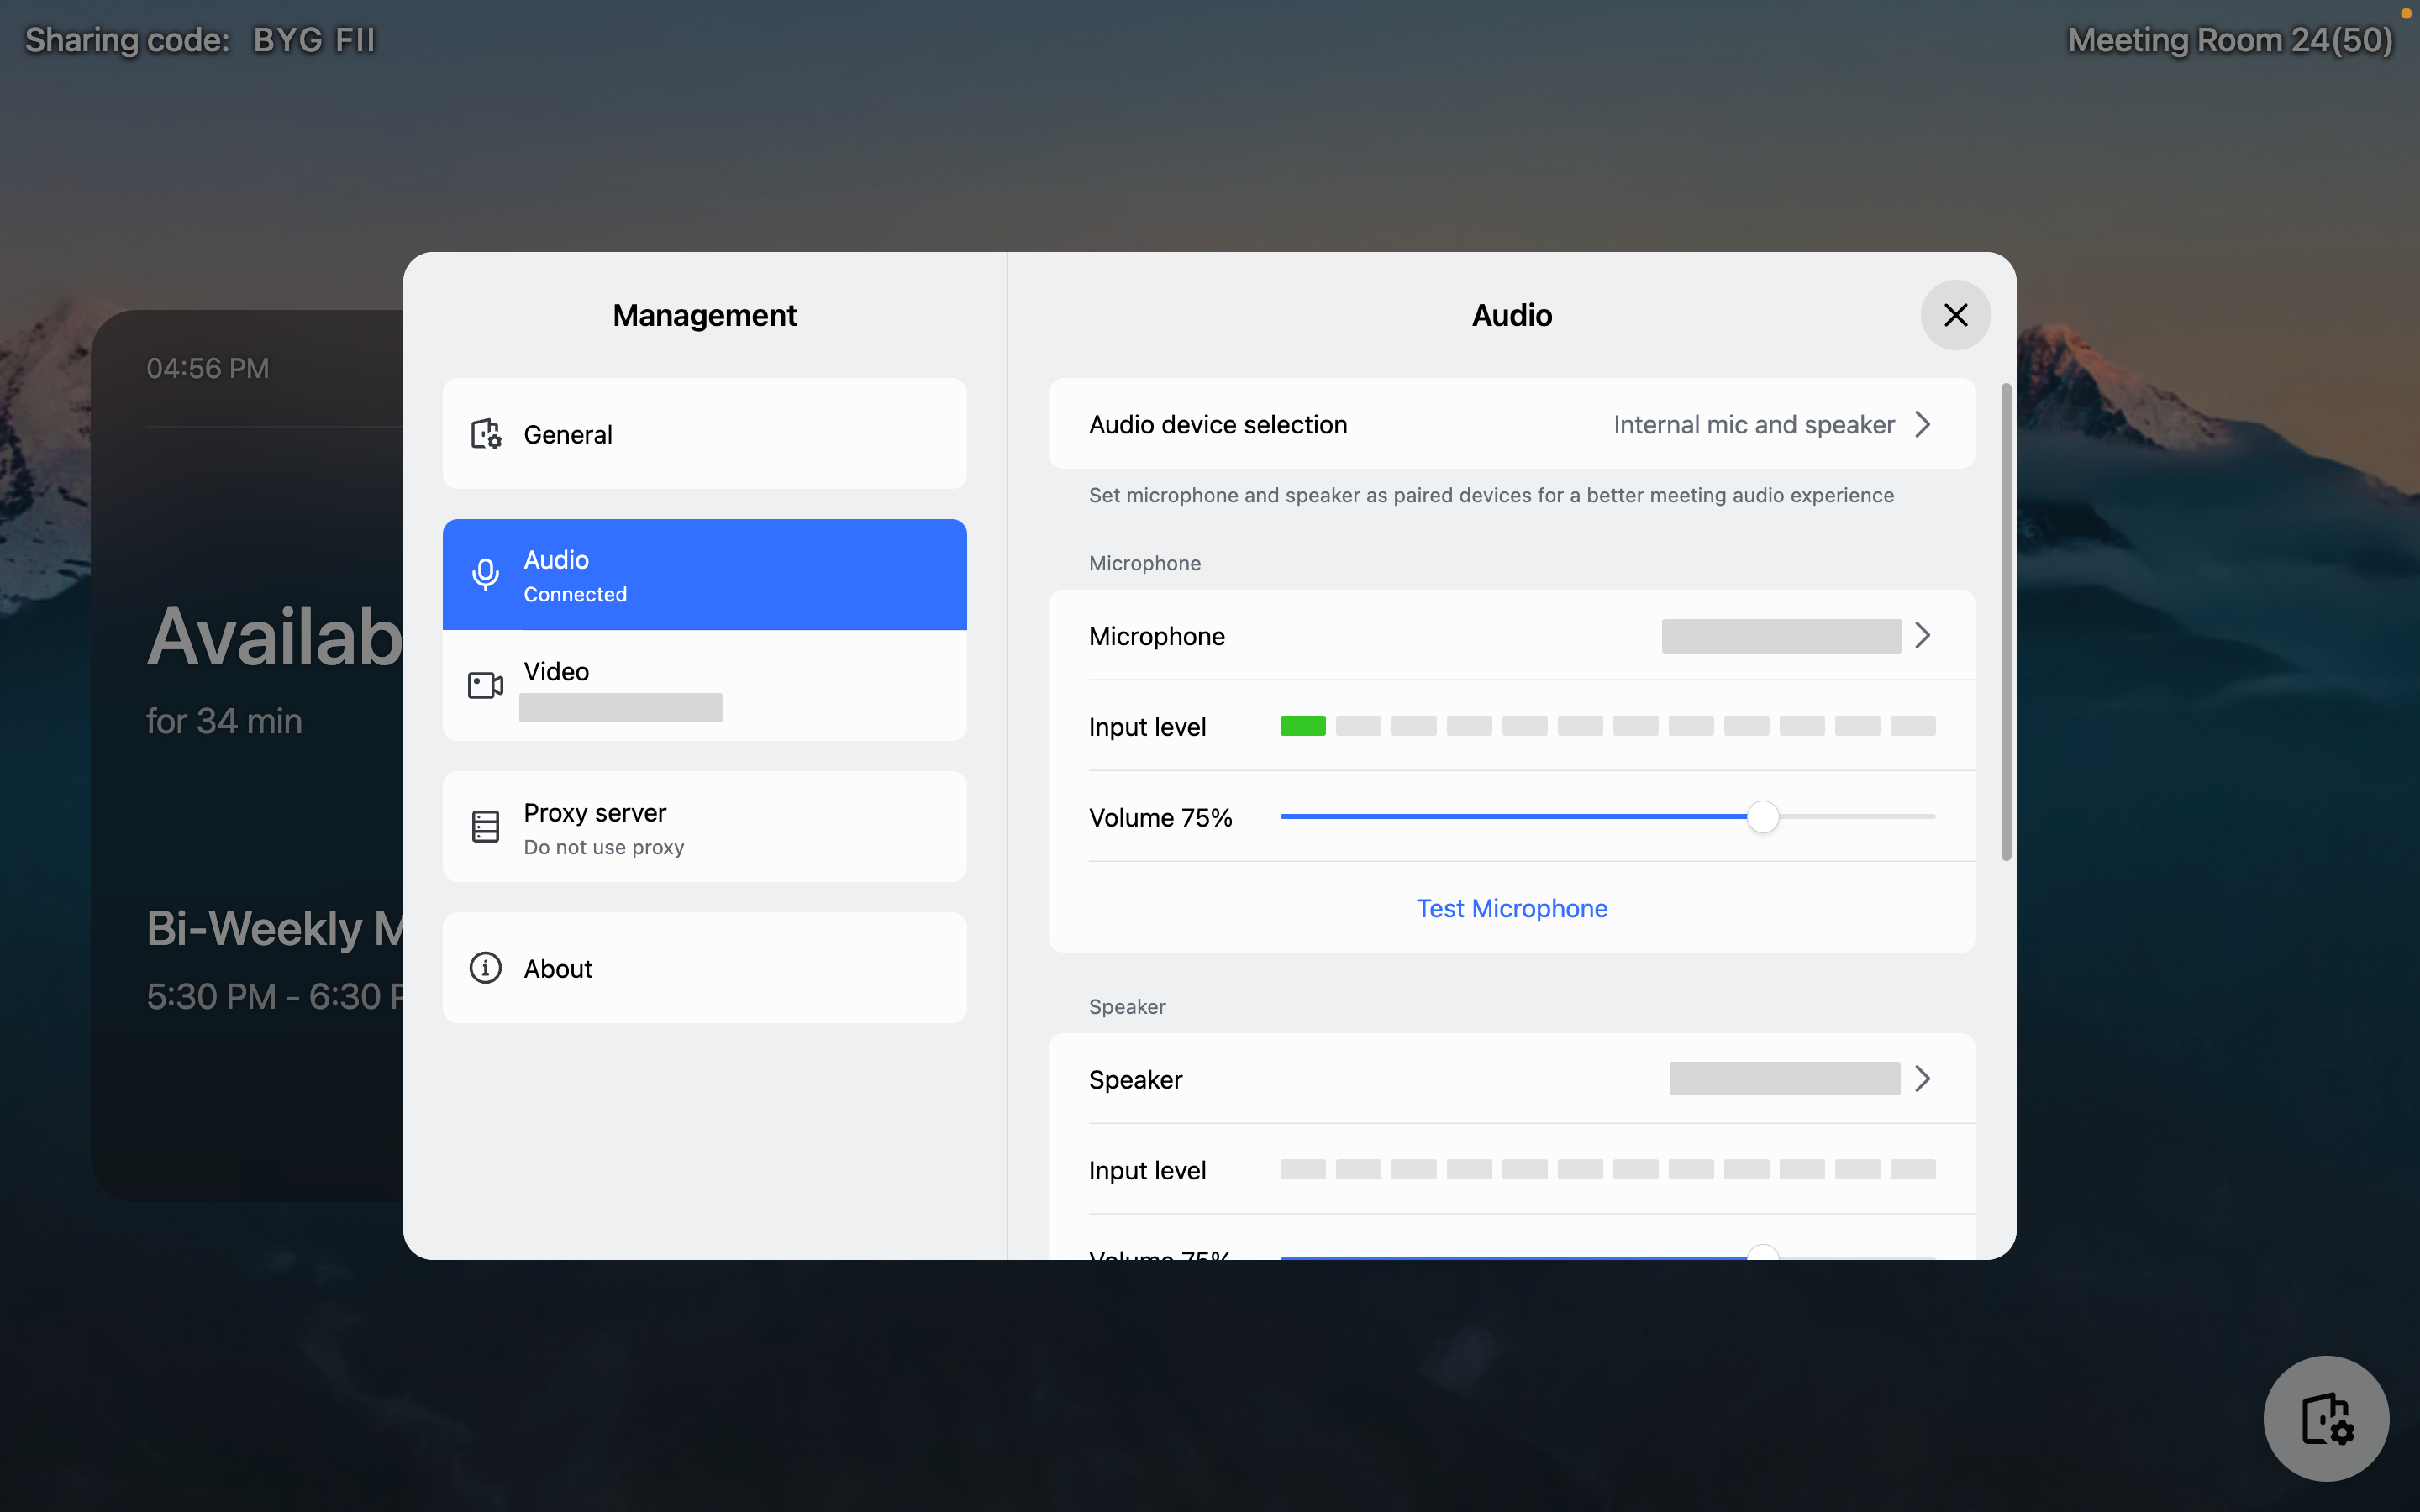Screen dimensions: 2420x1512
Task: Select Internal mic and speaker pairing
Action: click(1753, 424)
